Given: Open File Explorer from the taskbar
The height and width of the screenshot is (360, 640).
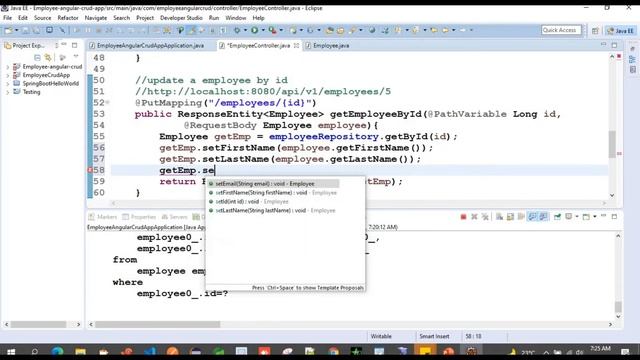Looking at the screenshot, I should click(x=80, y=351).
